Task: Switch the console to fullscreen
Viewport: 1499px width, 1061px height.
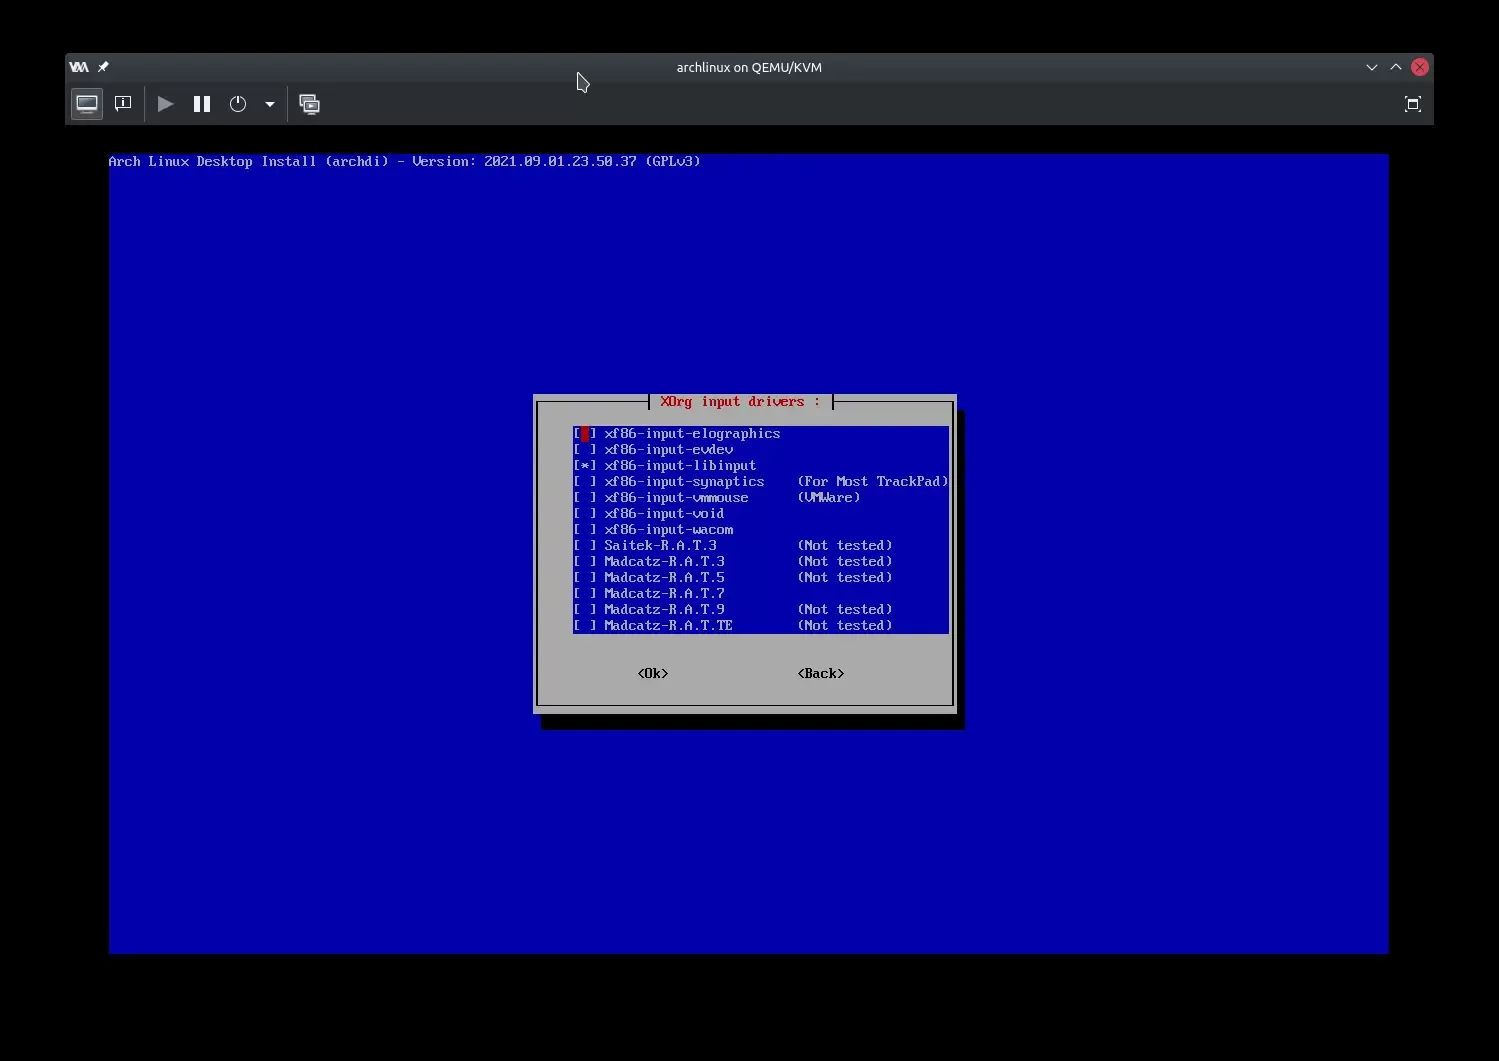Action: [x=1412, y=104]
